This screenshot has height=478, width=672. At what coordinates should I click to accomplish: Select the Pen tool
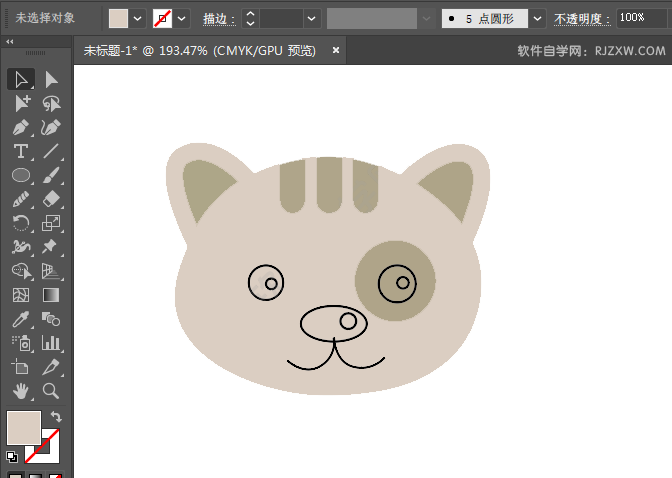pyautogui.click(x=20, y=127)
